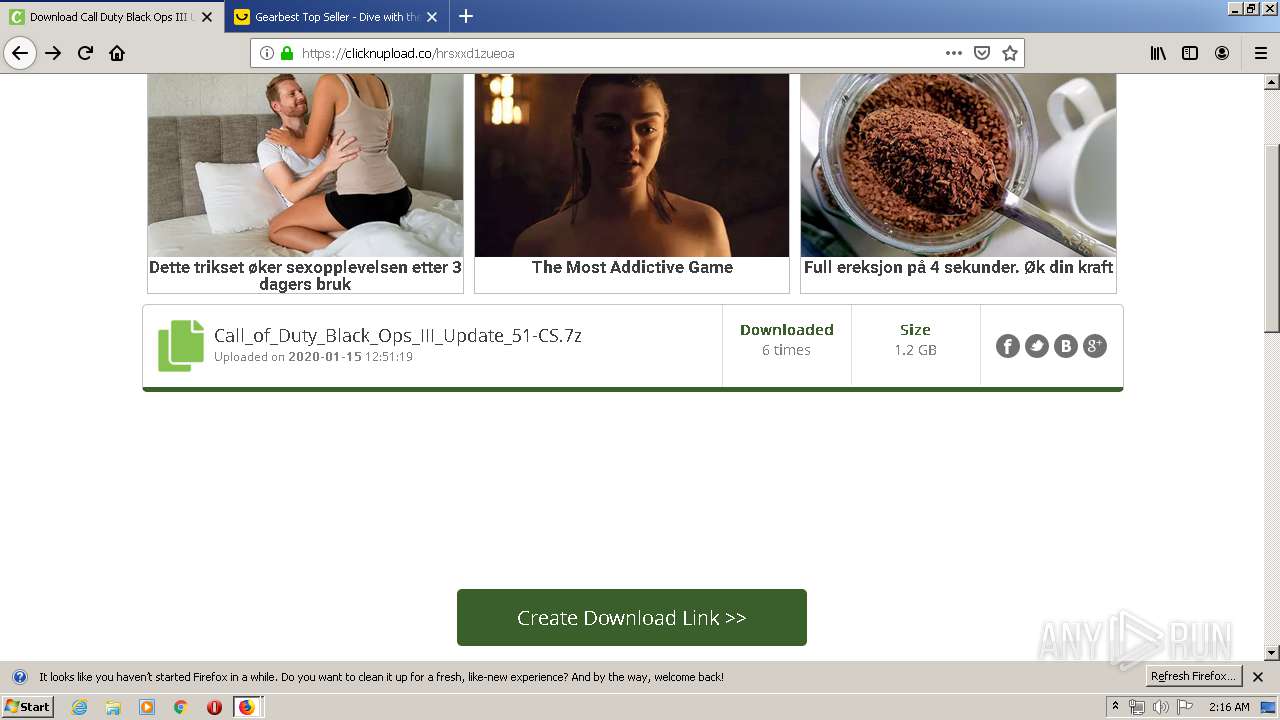Share the file via the B icon
The height and width of the screenshot is (720, 1280).
(x=1066, y=346)
